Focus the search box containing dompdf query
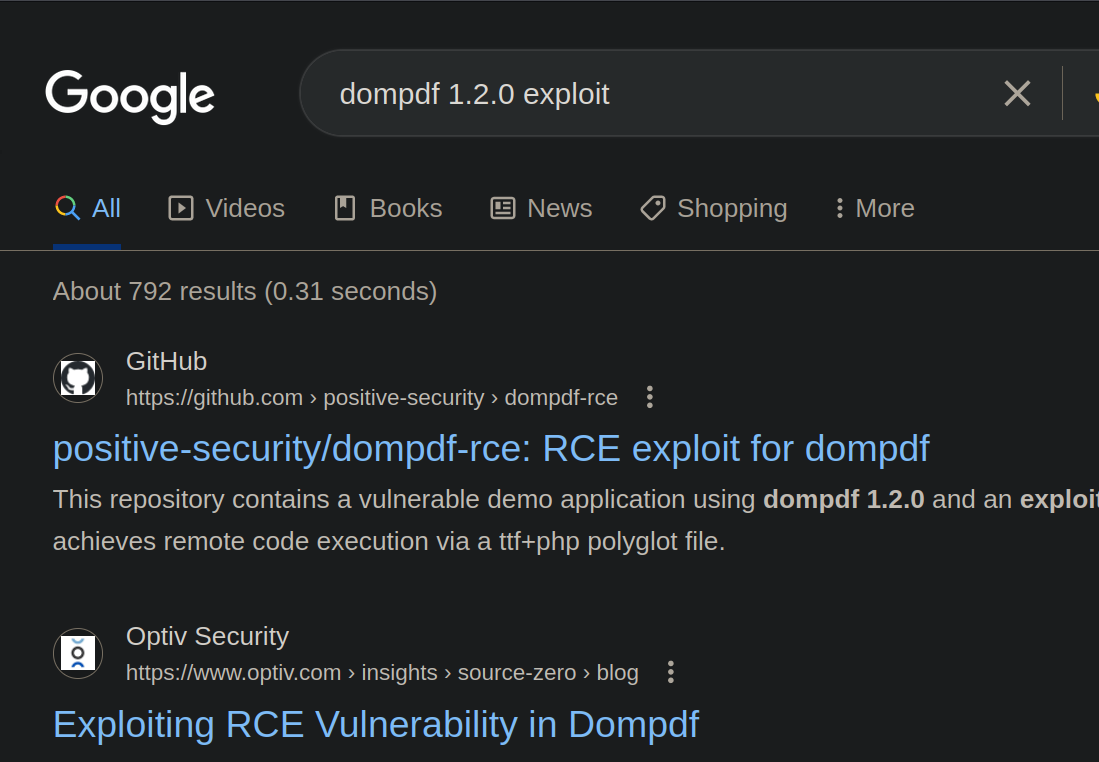 (x=600, y=94)
